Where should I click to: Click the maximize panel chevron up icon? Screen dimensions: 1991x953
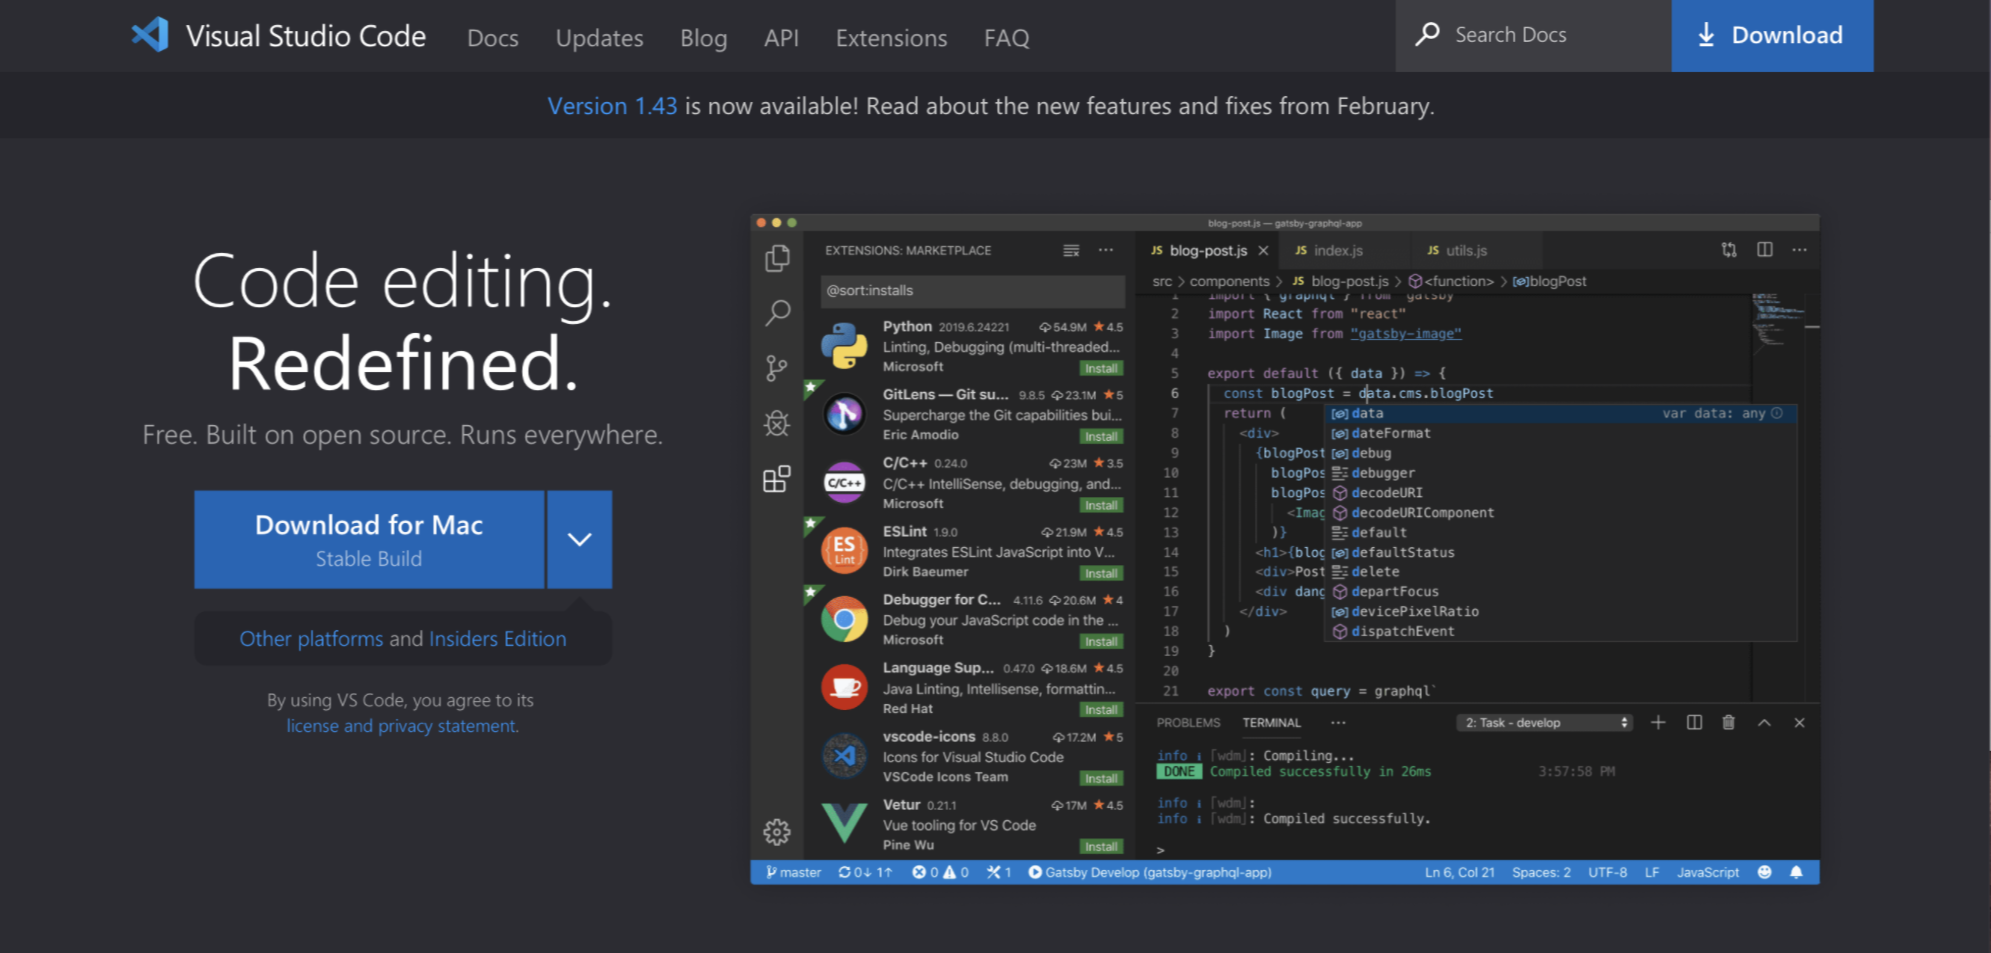pyautogui.click(x=1764, y=723)
